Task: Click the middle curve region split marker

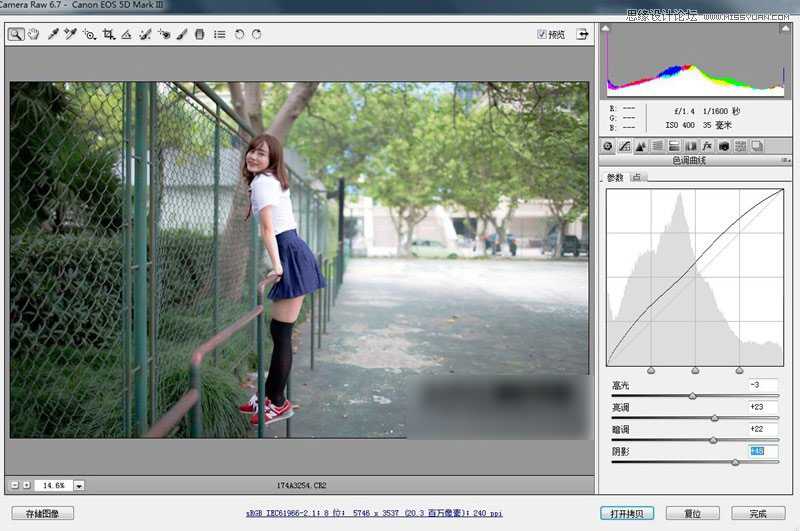Action: [x=695, y=371]
